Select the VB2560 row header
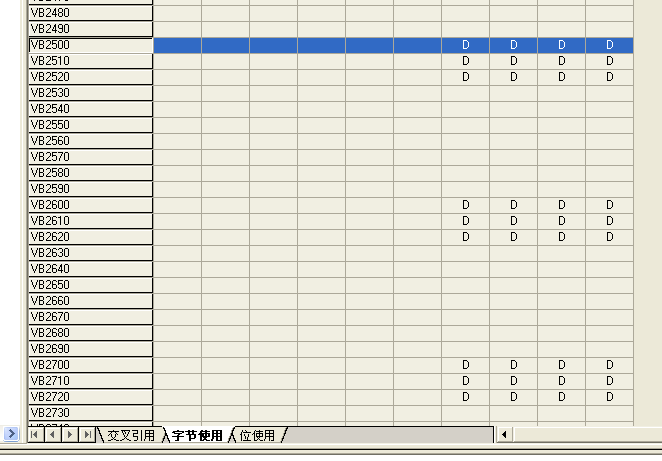Image resolution: width=662 pixels, height=461 pixels. [90, 141]
